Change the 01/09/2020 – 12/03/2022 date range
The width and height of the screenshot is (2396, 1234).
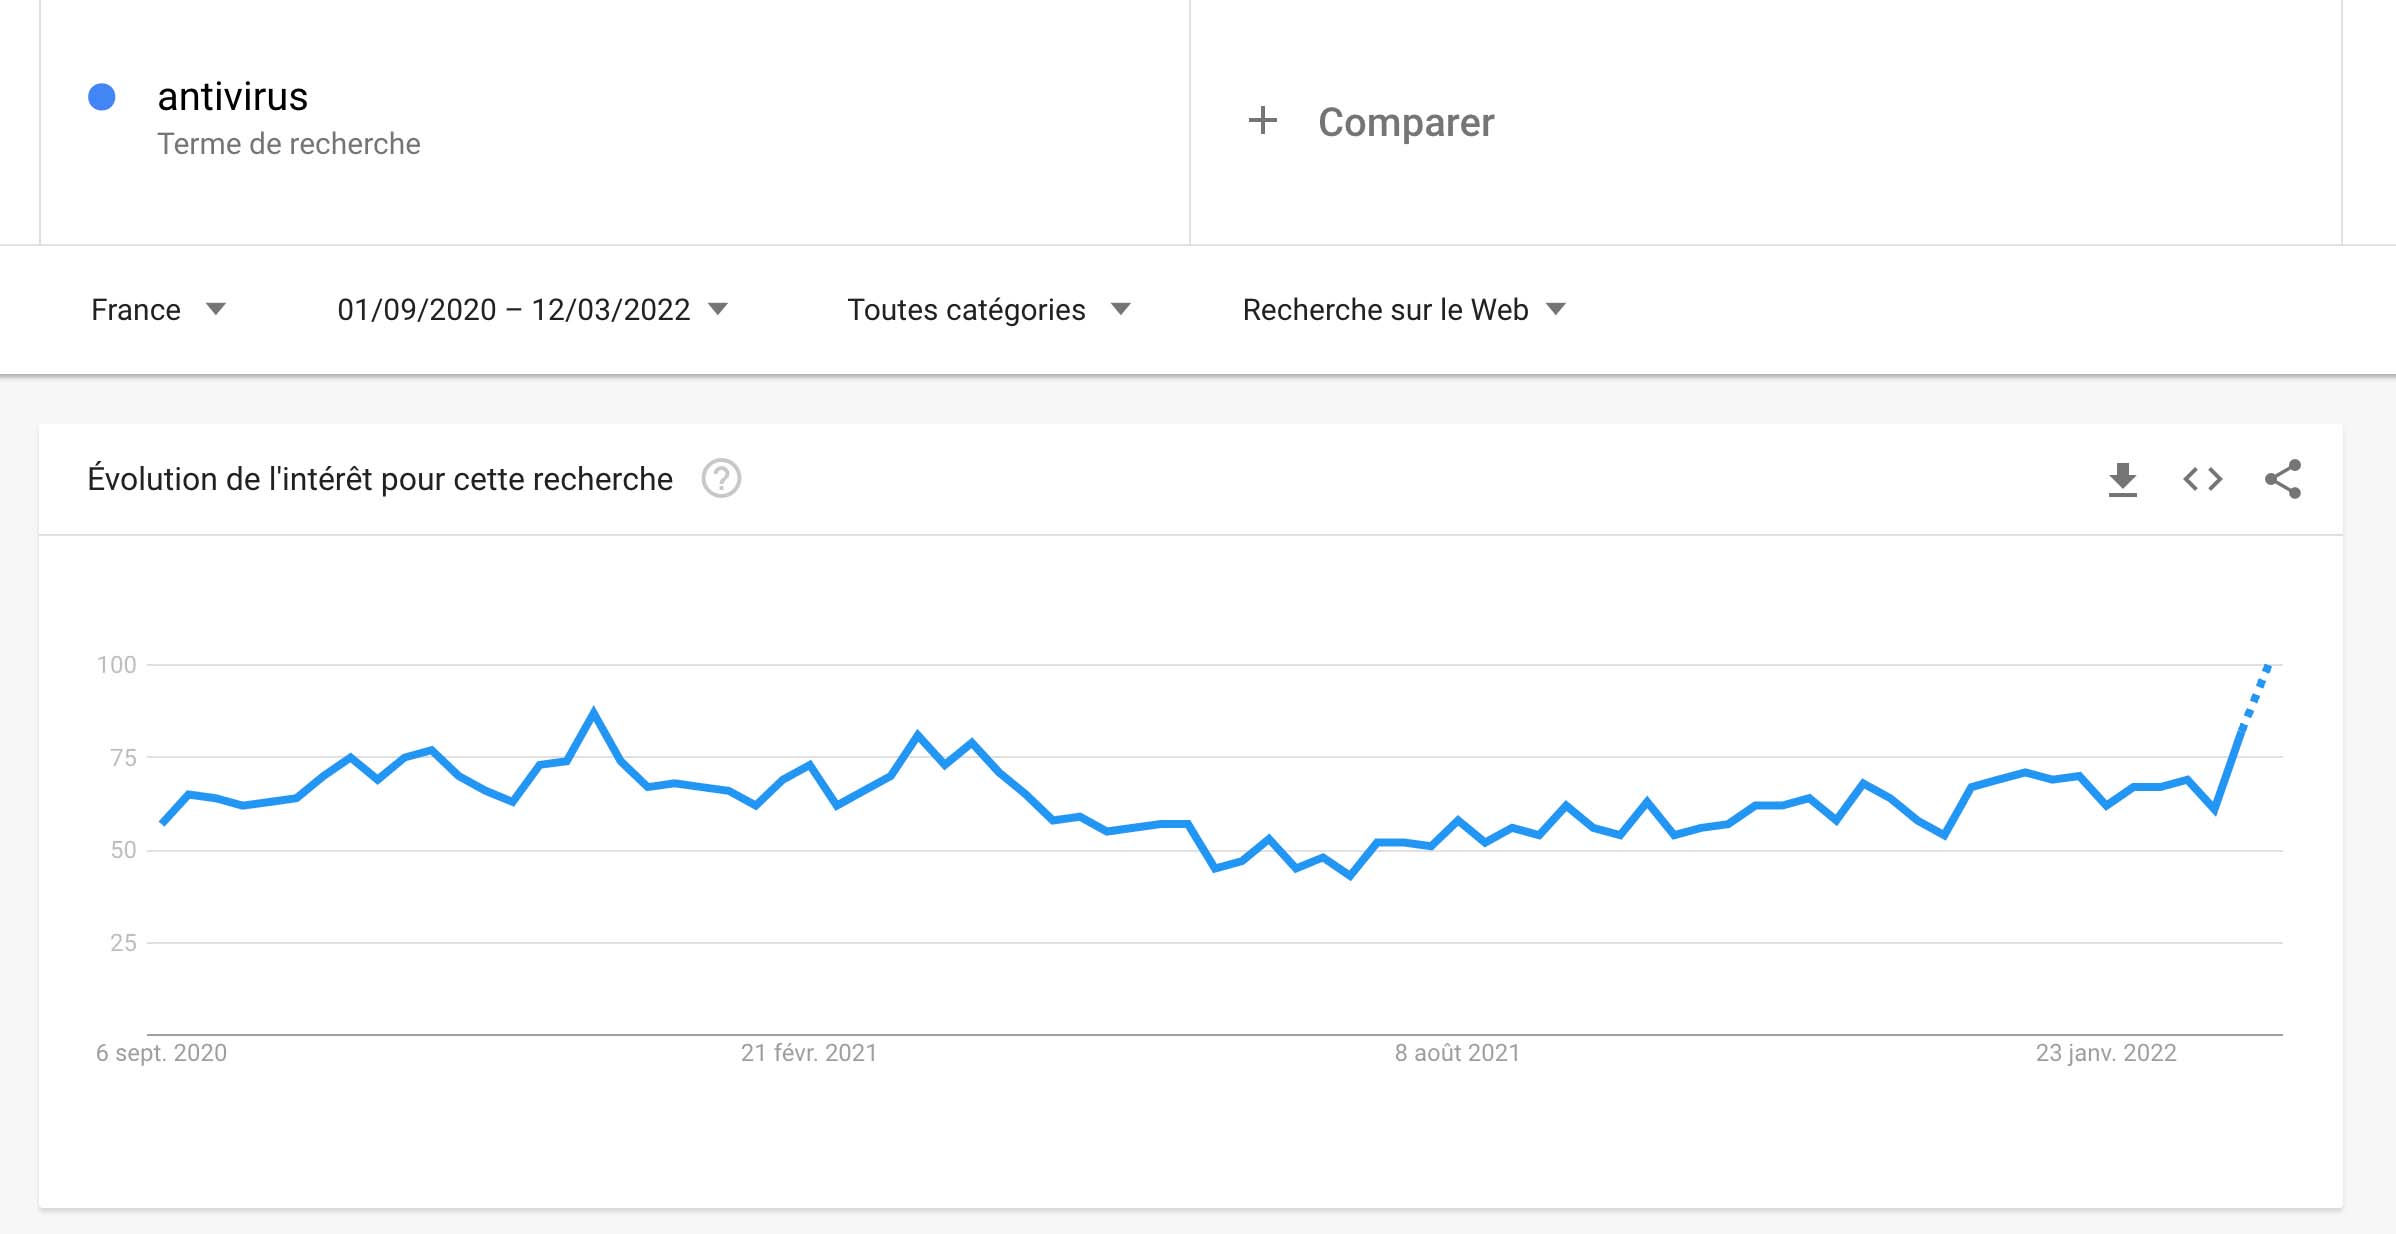point(532,310)
